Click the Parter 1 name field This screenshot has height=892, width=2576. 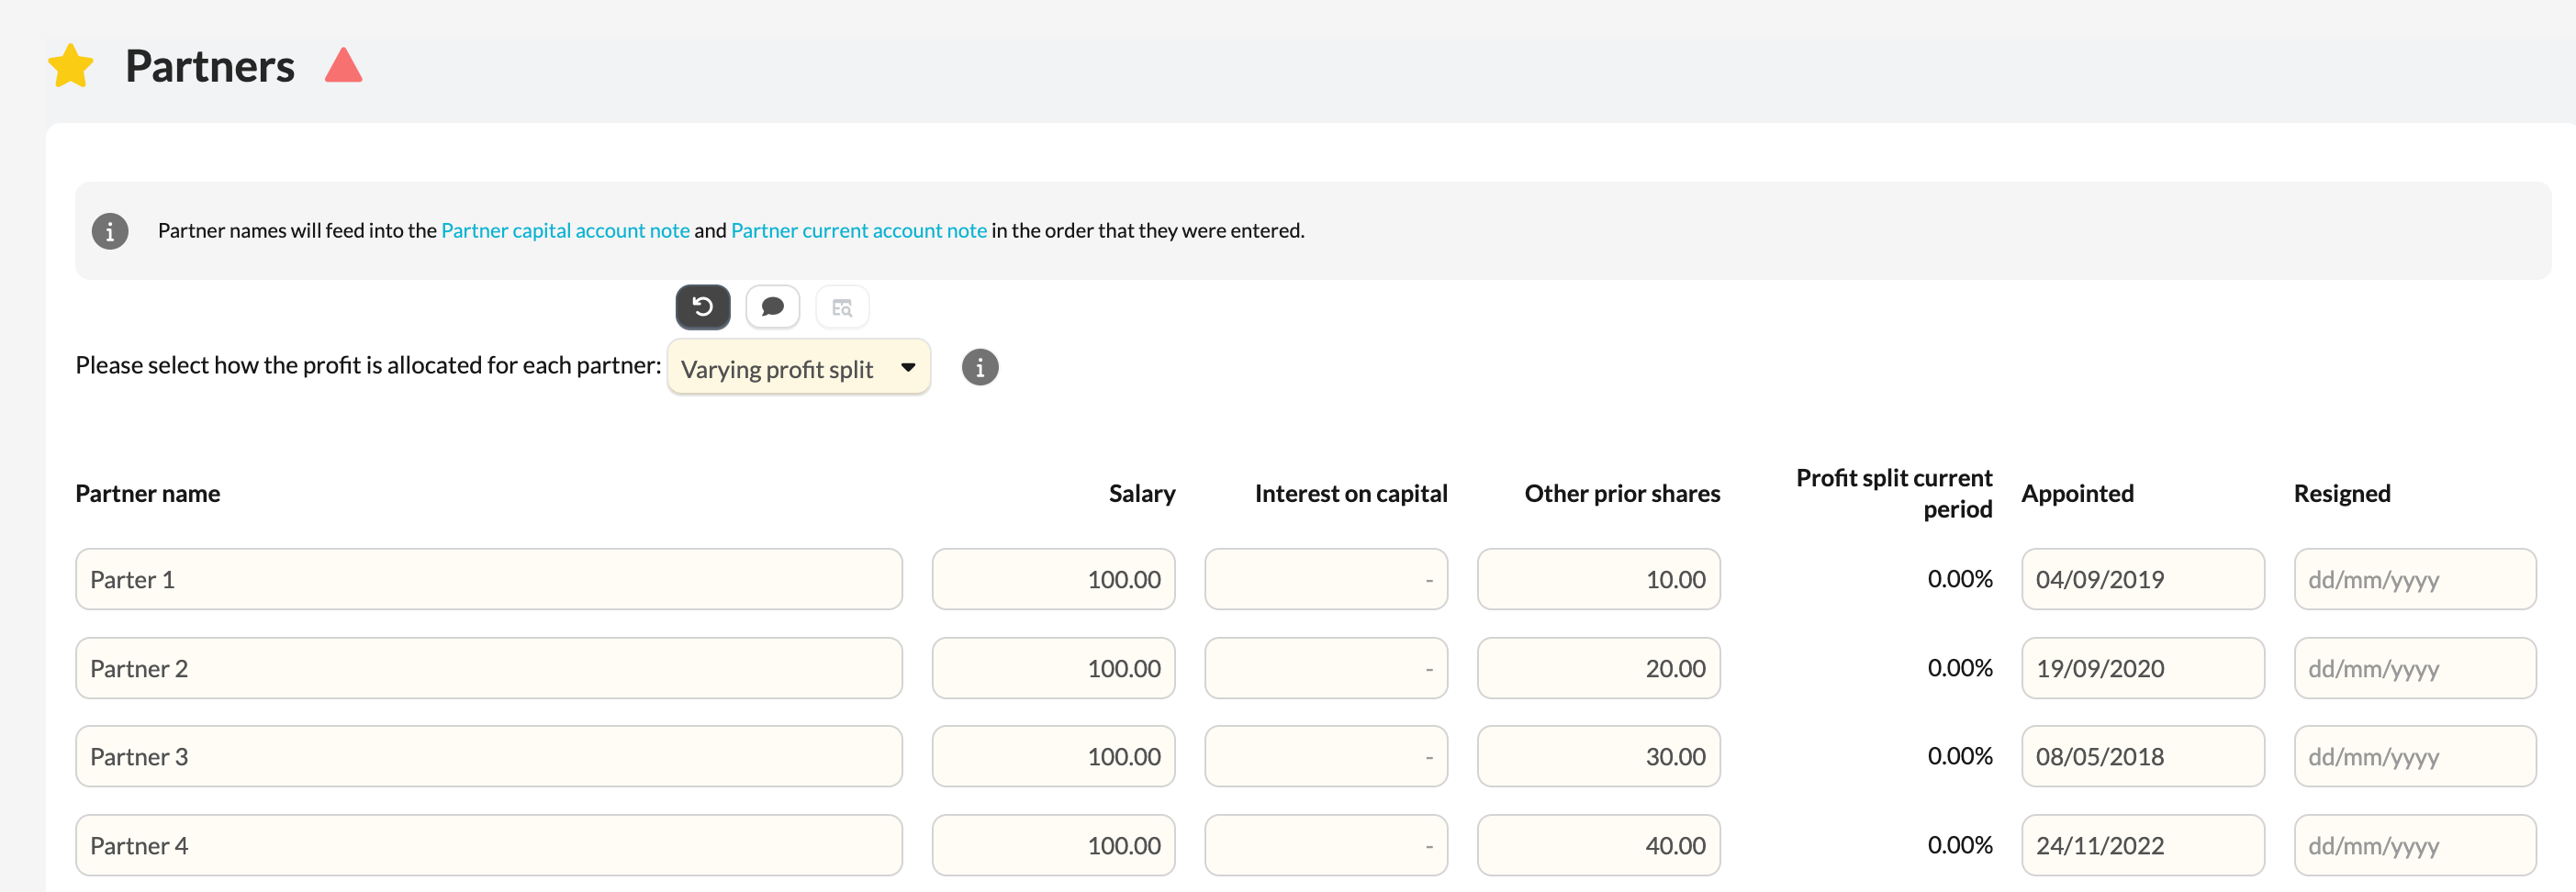point(489,579)
